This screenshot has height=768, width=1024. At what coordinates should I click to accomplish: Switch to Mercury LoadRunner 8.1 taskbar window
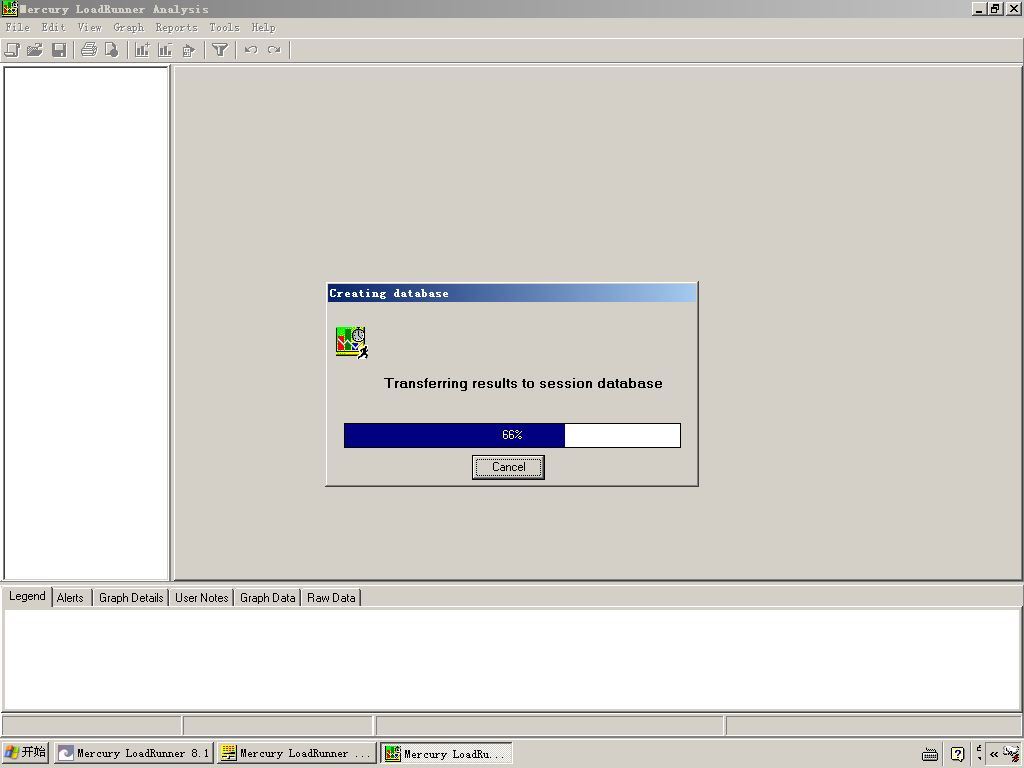click(134, 753)
